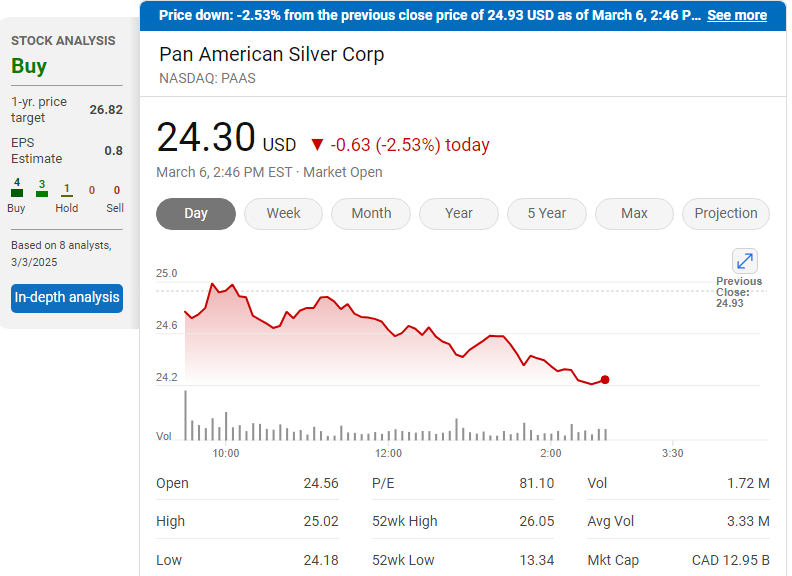Click the Buy analyst count bar
Screen dimensions: 792x576
[x=16, y=191]
